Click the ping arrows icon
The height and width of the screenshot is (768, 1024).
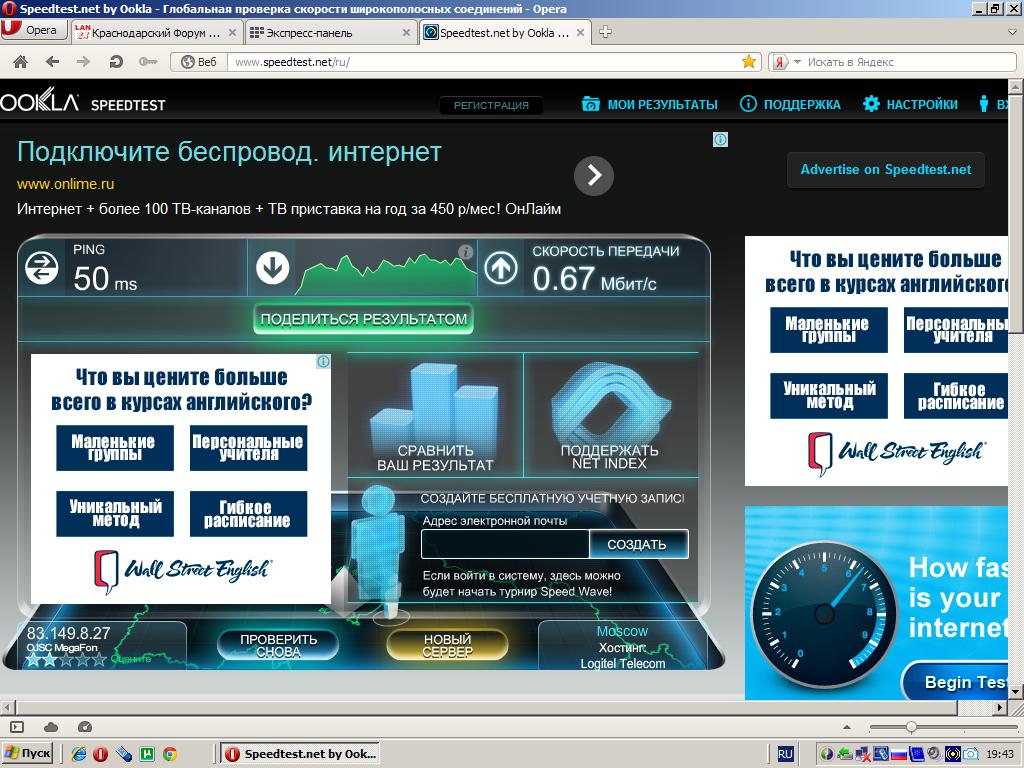42,268
